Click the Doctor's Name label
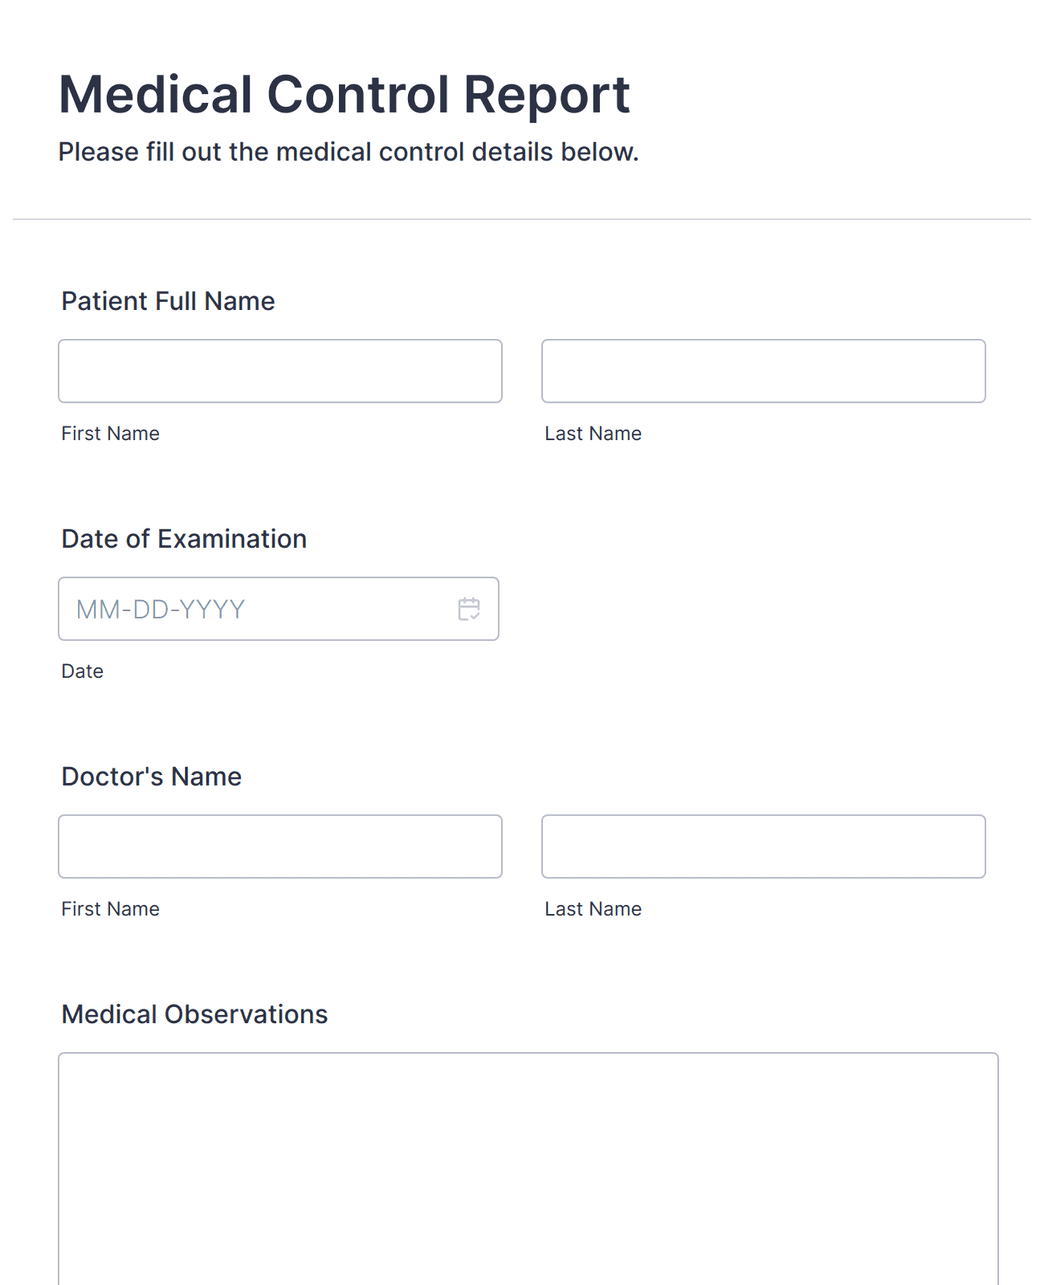Image resolution: width=1044 pixels, height=1285 pixels. point(151,777)
